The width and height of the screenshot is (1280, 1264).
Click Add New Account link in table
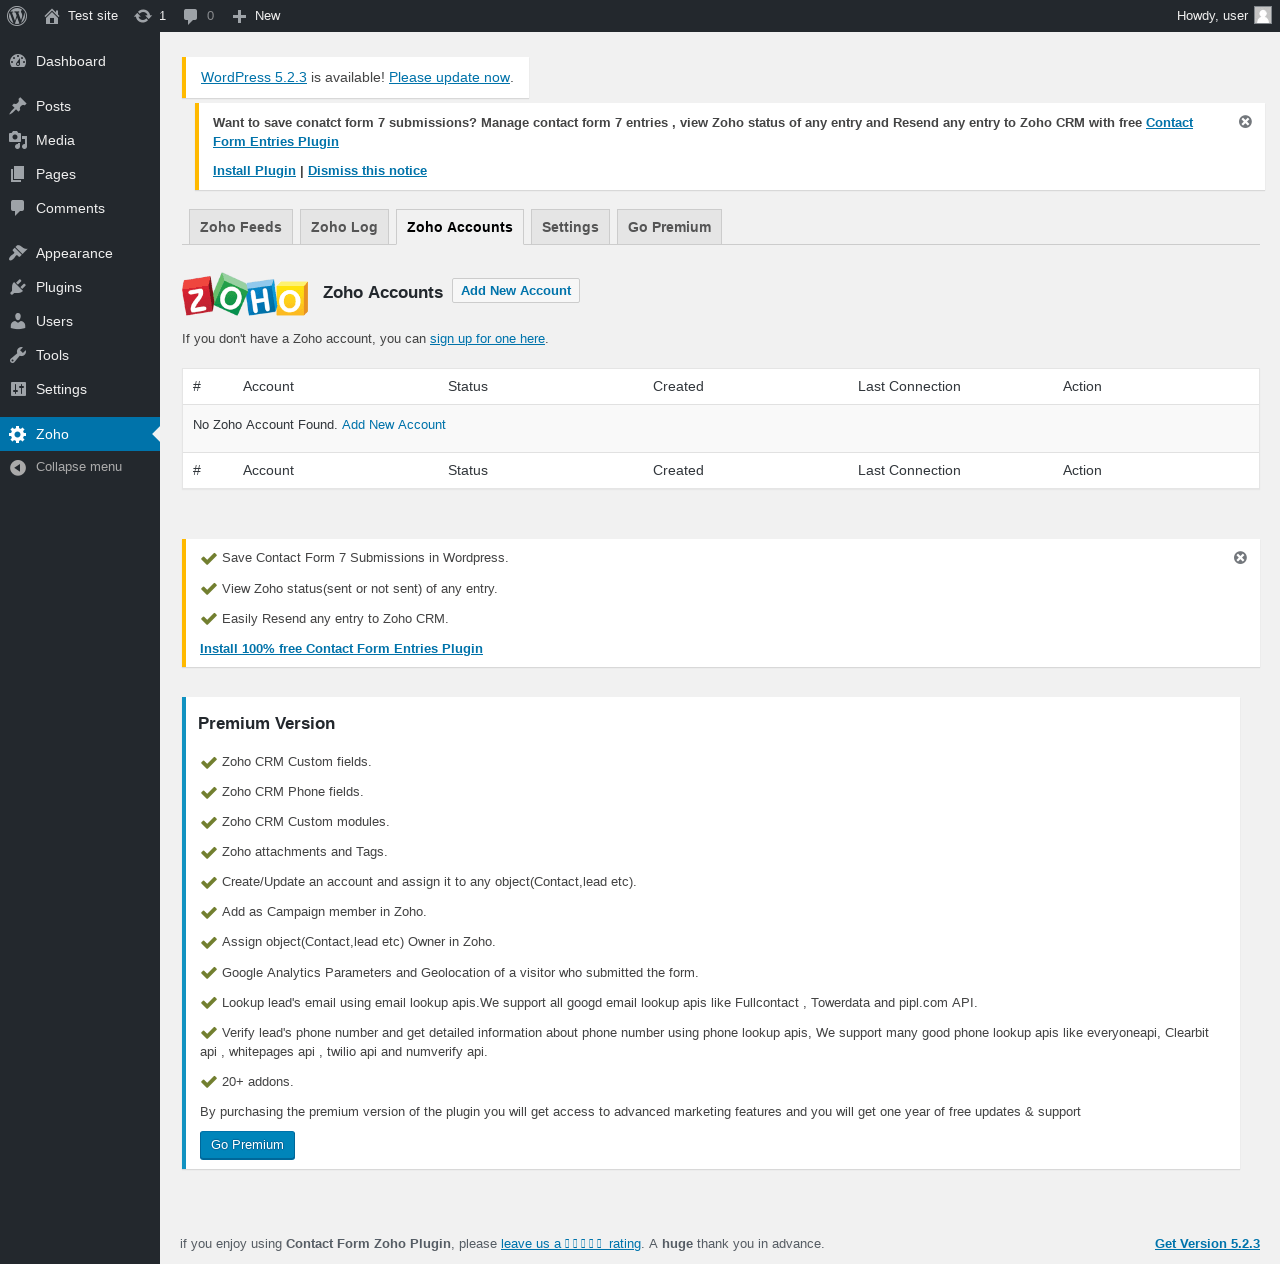tap(394, 424)
